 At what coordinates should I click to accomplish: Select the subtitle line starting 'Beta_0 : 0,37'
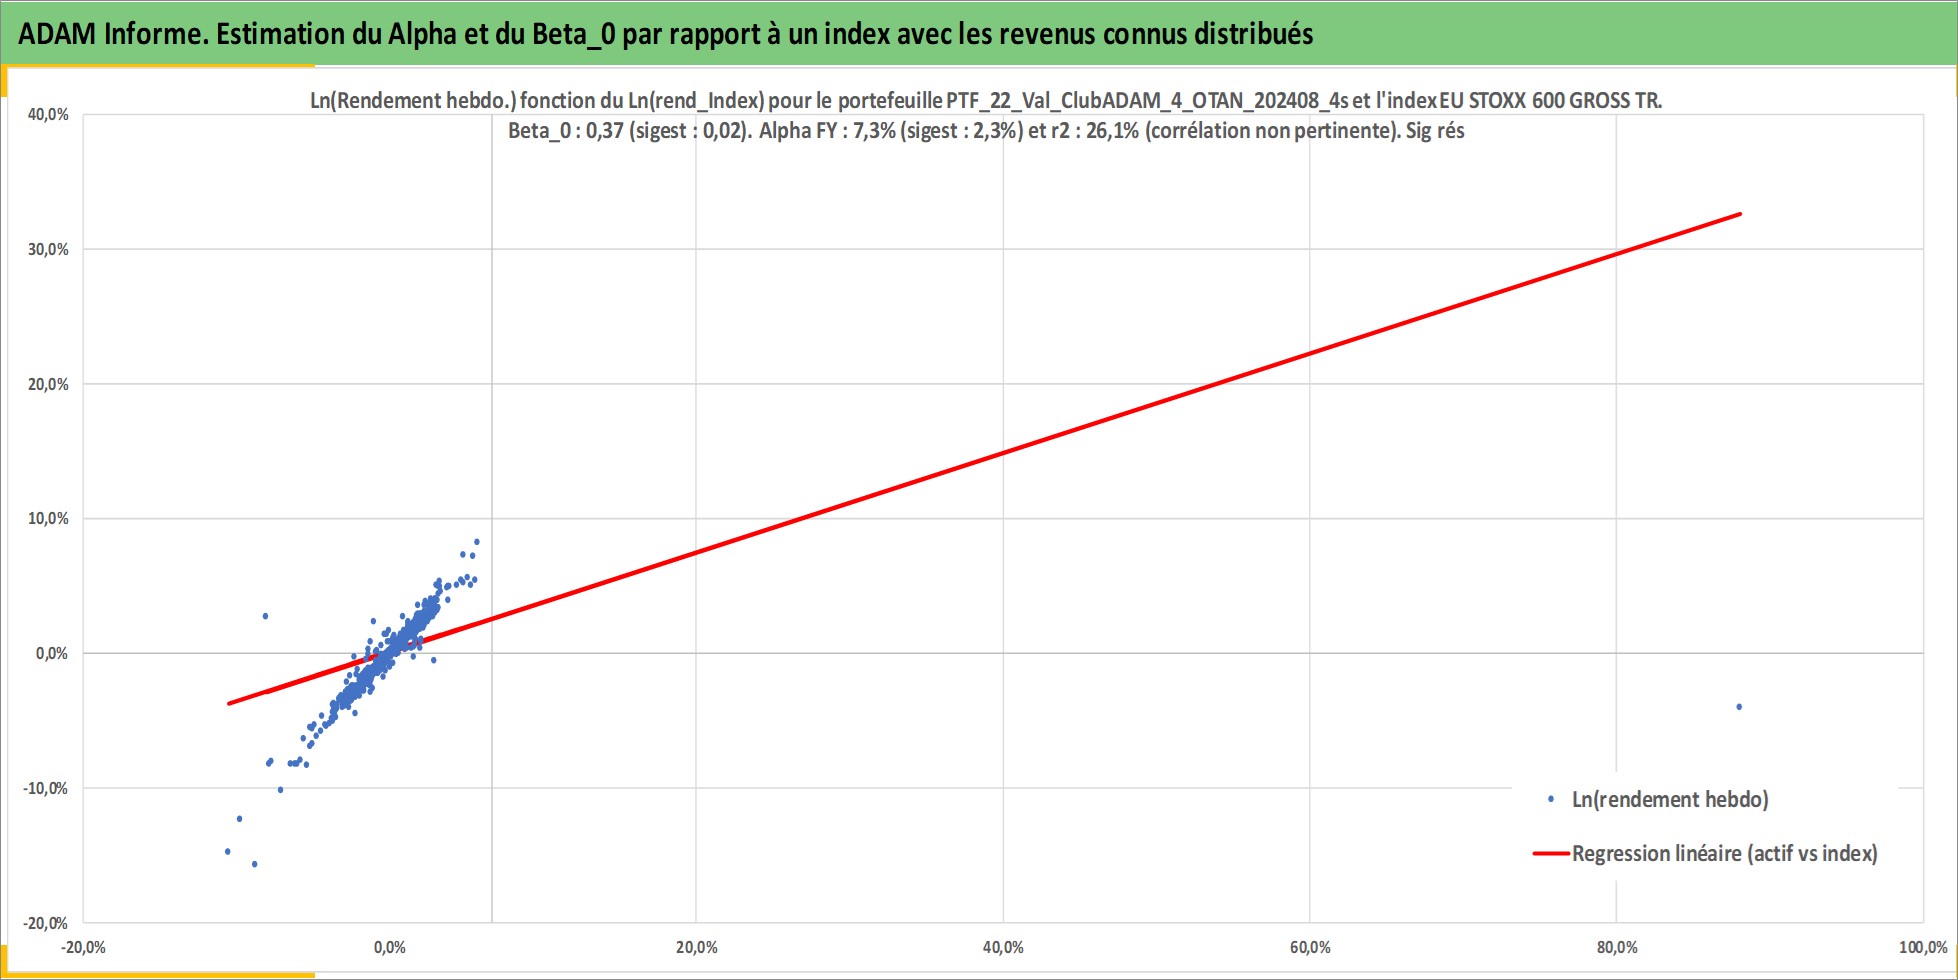click(986, 131)
